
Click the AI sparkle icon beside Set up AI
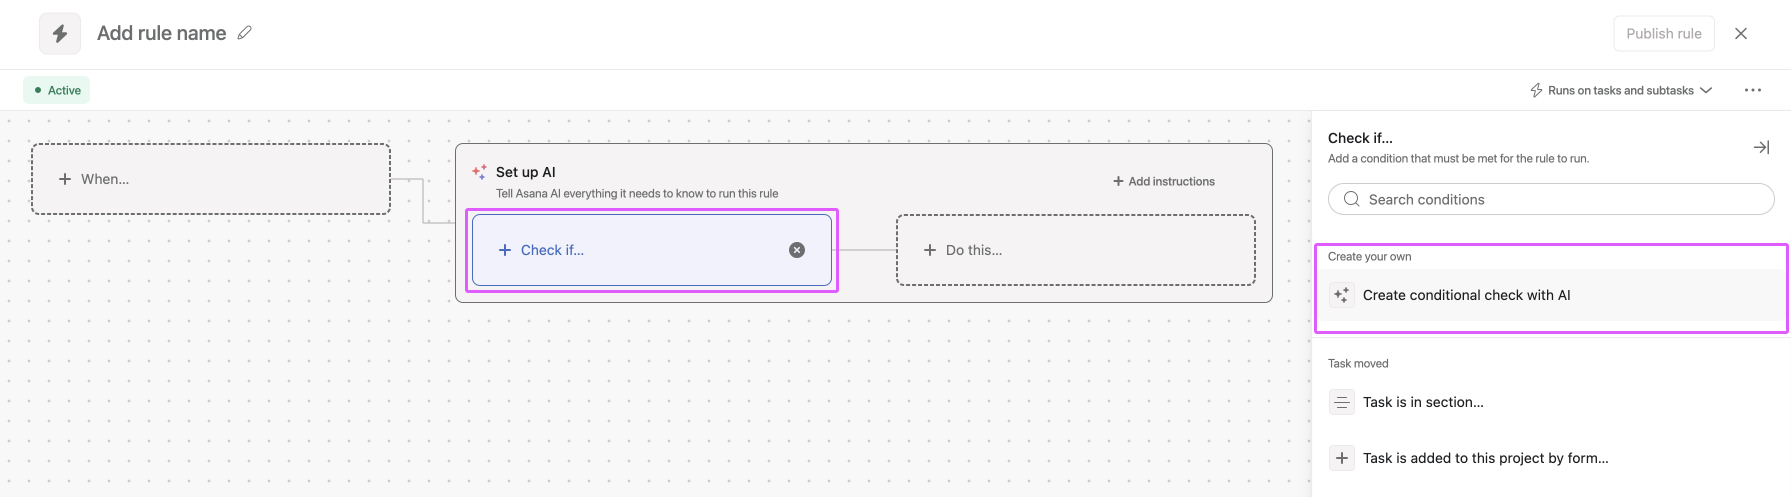tap(480, 172)
